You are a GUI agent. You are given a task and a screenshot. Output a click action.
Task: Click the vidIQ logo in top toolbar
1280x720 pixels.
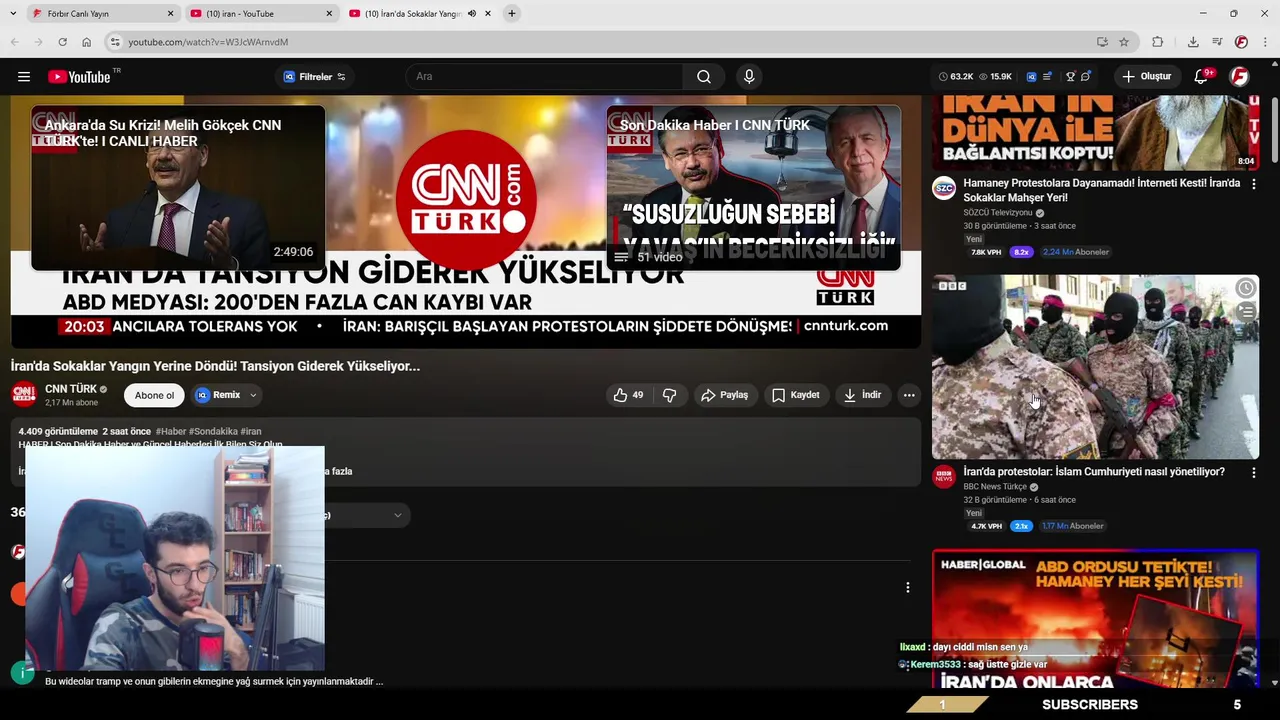coord(1031,77)
